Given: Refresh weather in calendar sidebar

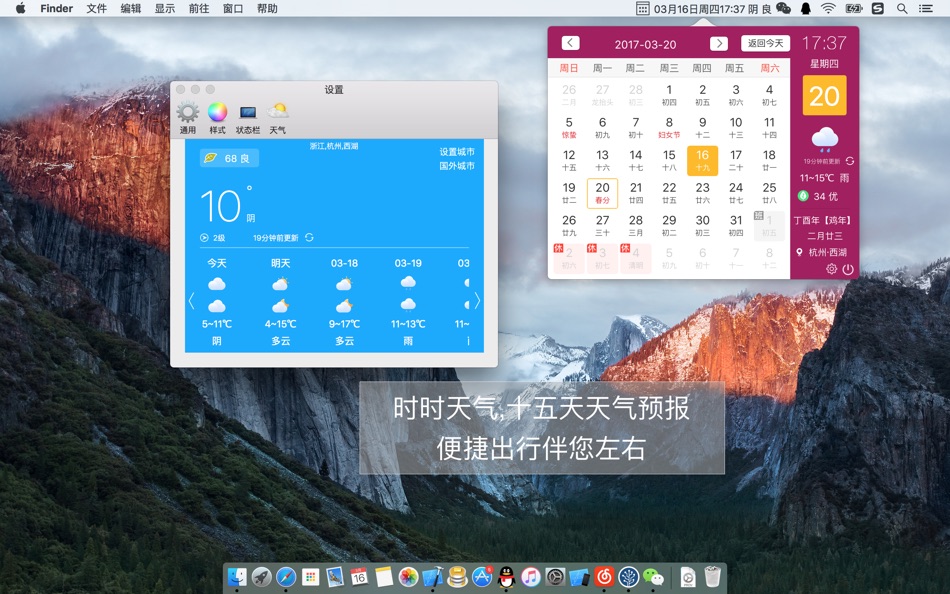Looking at the screenshot, I should (850, 161).
